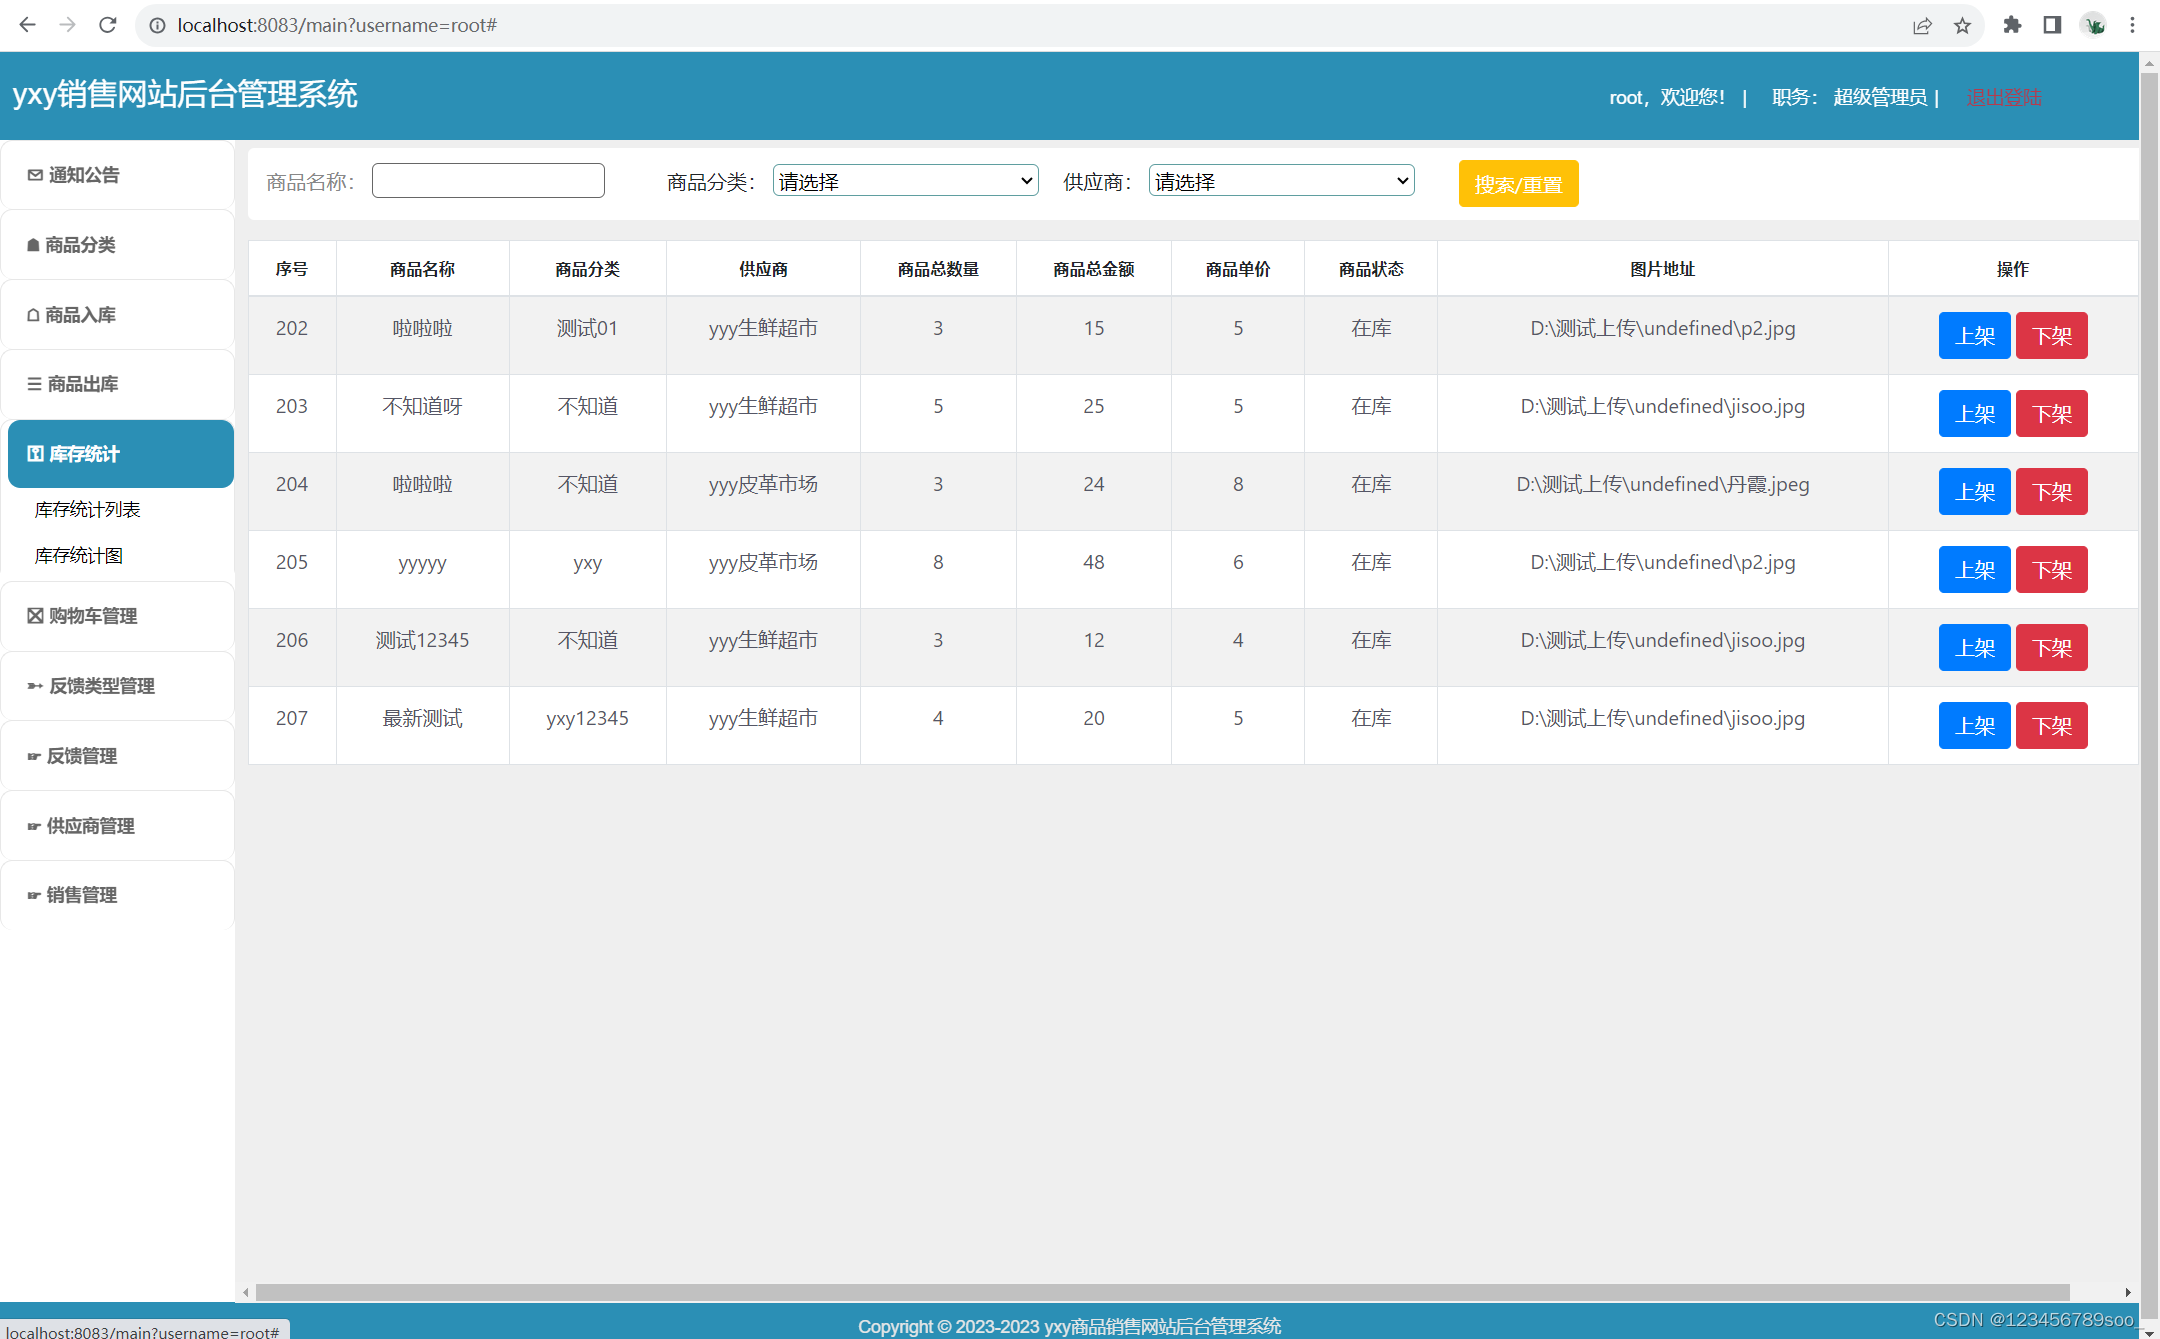
Task: Click the browser reload icon
Action: coord(108,25)
